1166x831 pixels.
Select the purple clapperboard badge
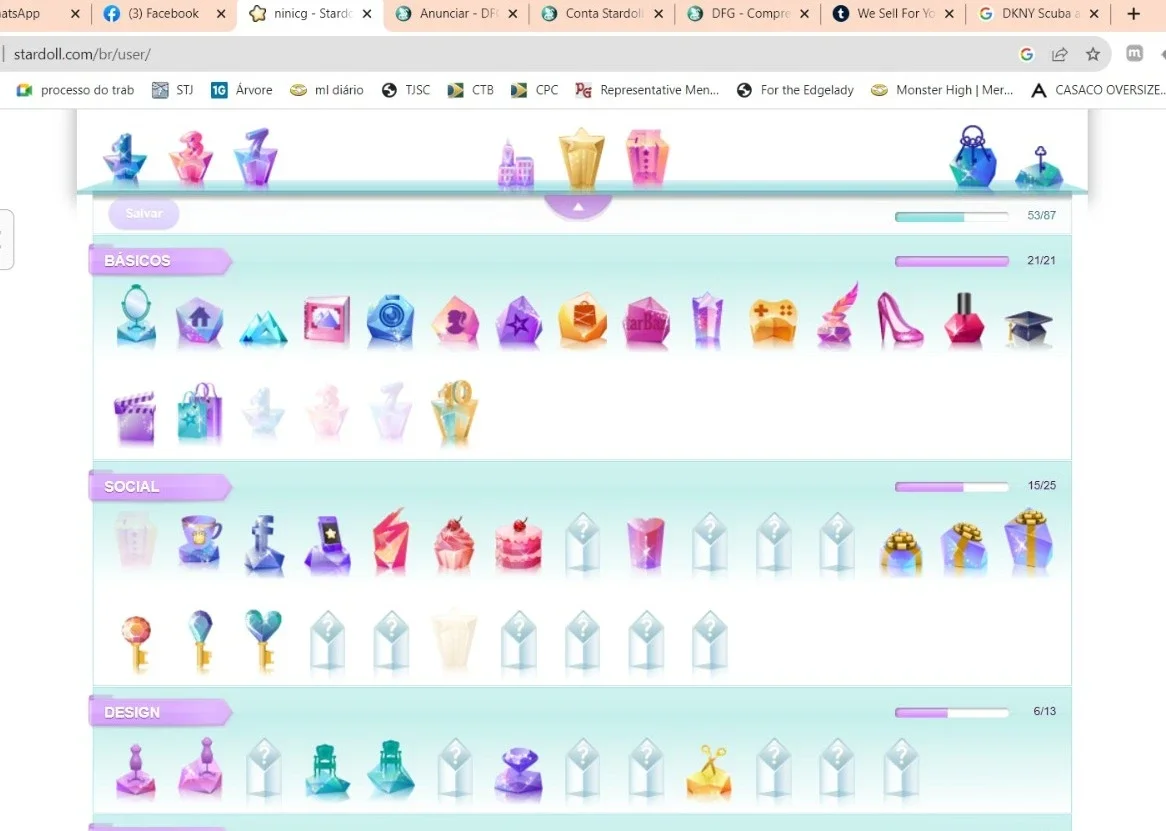click(135, 418)
